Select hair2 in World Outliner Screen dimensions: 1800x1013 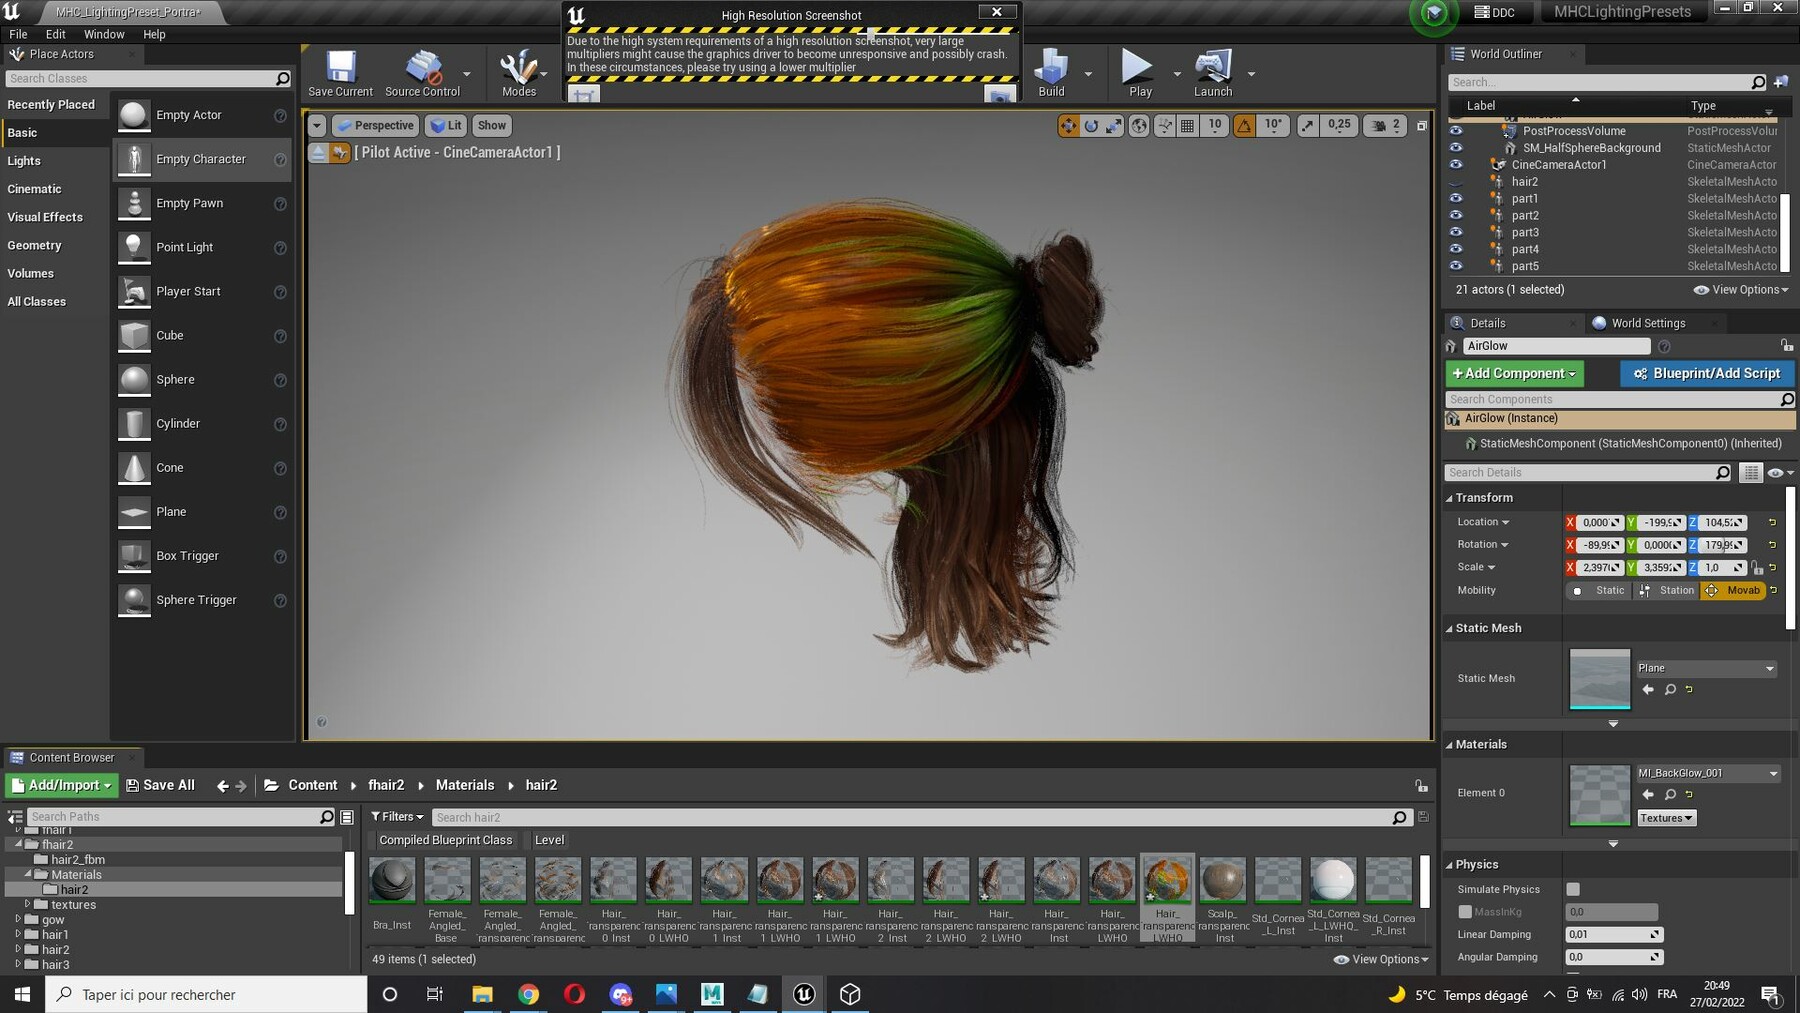(1524, 182)
